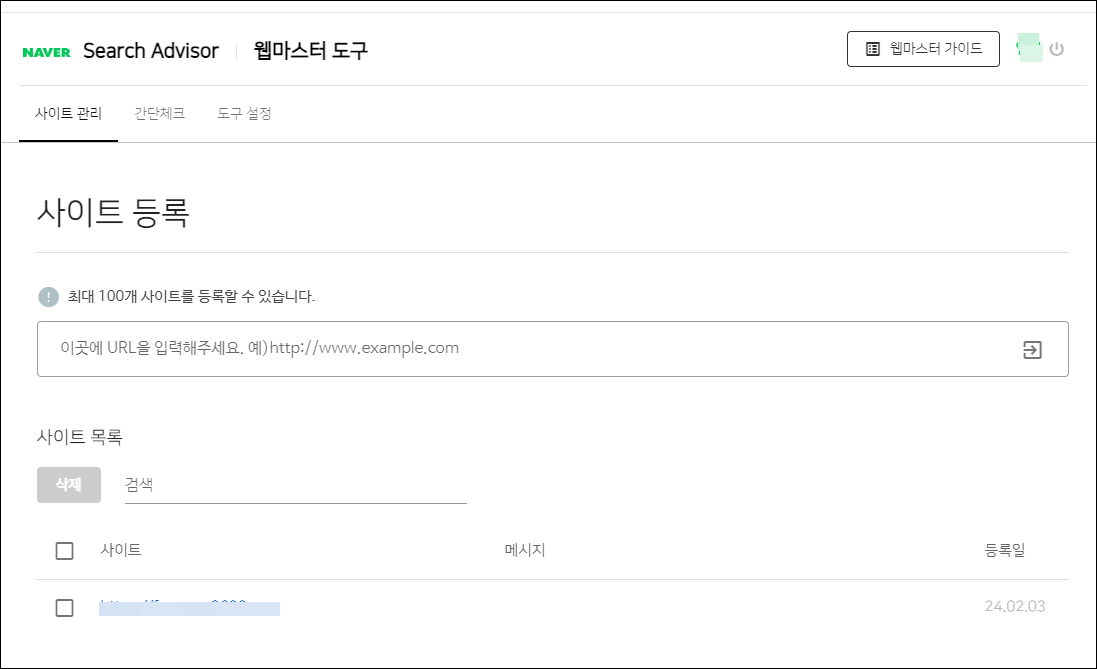Click the 사이트 column header
This screenshot has height=669, width=1097.
122,549
